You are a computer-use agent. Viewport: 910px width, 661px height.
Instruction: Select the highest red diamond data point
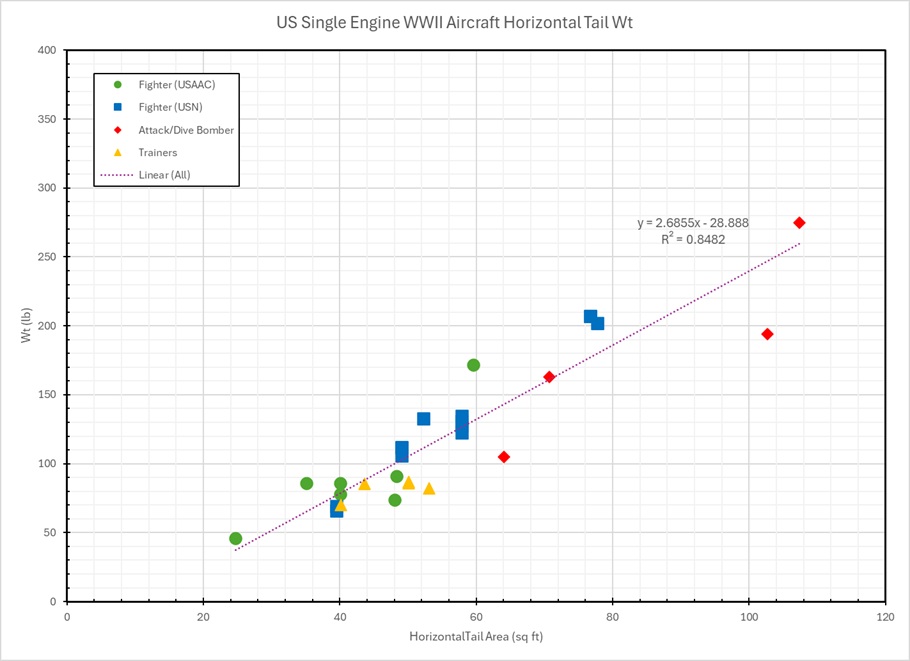pos(799,223)
